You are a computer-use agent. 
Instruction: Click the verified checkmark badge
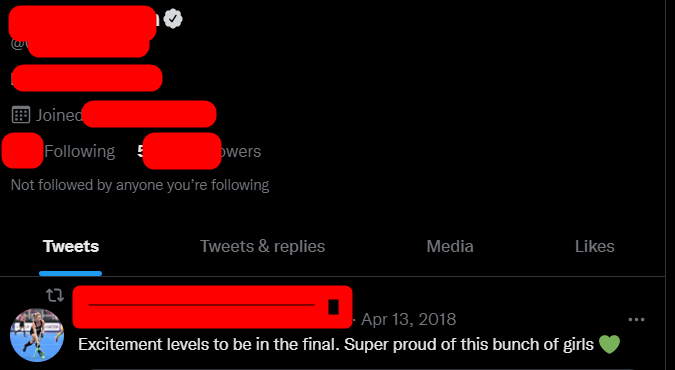coord(173,19)
